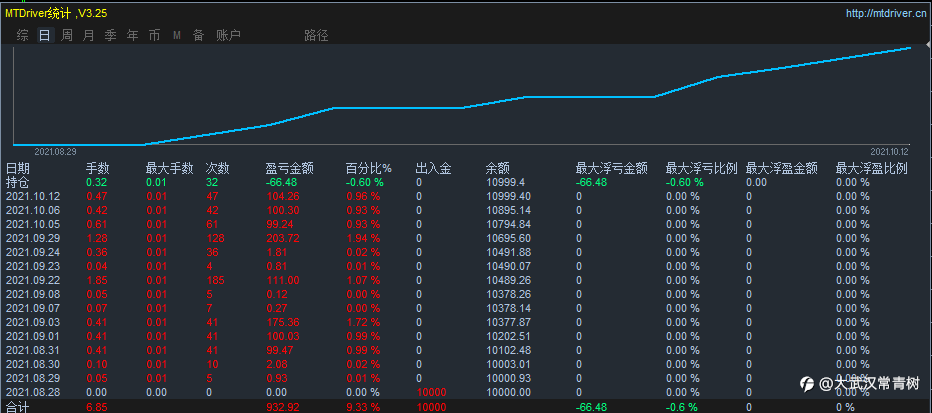
Task: Click lots value 1.28
Action: click(96, 238)
